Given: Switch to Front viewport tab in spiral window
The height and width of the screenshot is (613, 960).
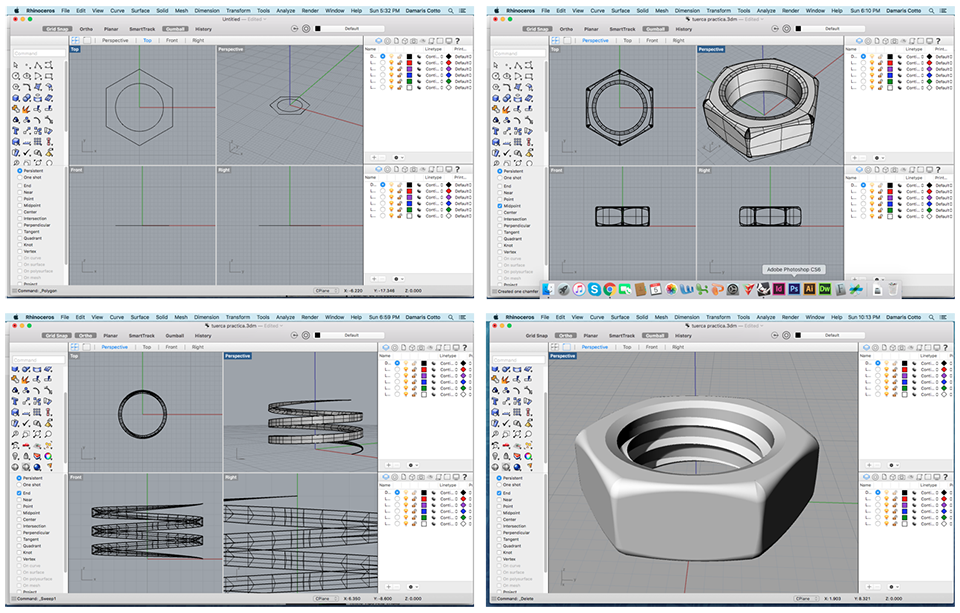Looking at the screenshot, I should coord(171,347).
